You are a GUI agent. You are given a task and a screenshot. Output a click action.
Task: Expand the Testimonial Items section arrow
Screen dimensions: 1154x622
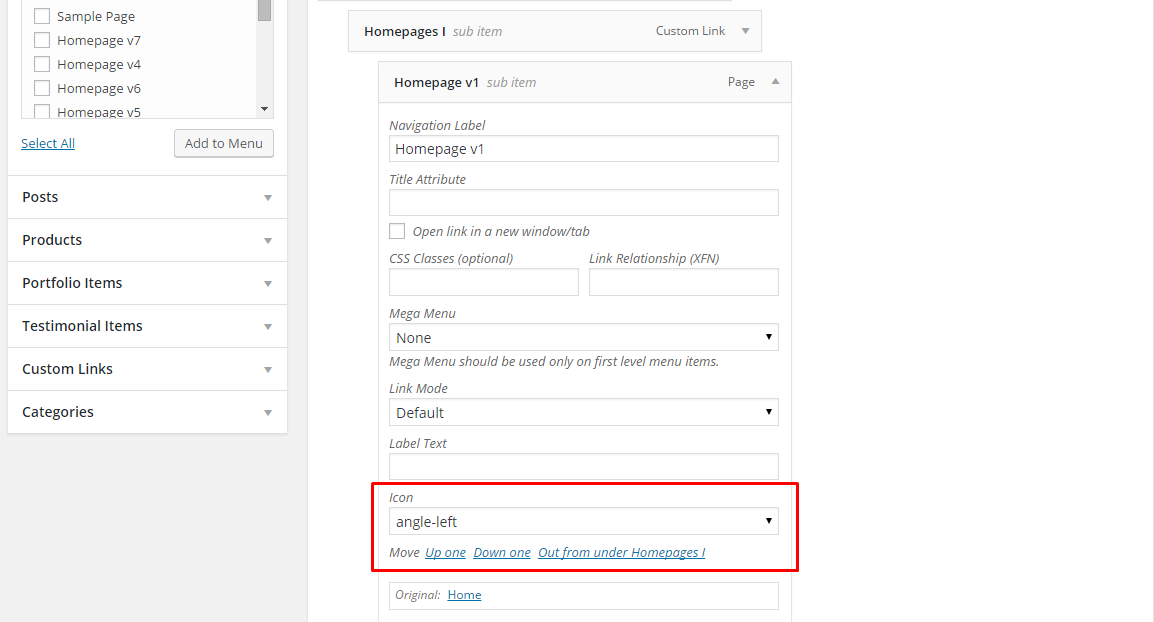pos(267,327)
